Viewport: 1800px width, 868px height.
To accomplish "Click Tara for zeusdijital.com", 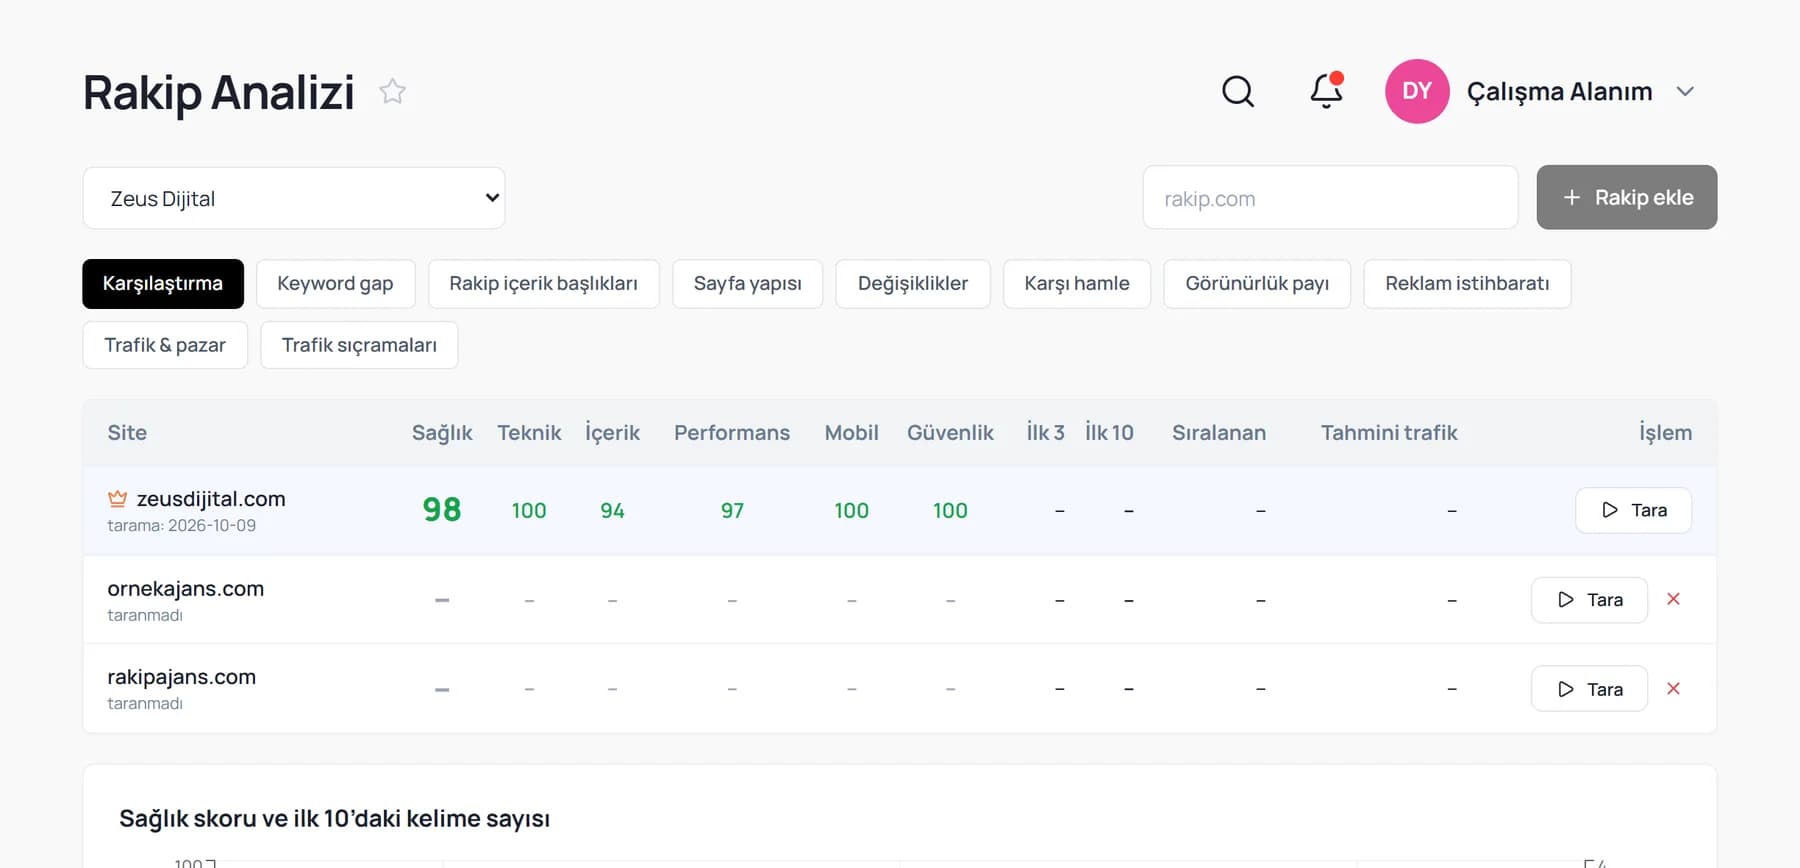I will (x=1633, y=510).
